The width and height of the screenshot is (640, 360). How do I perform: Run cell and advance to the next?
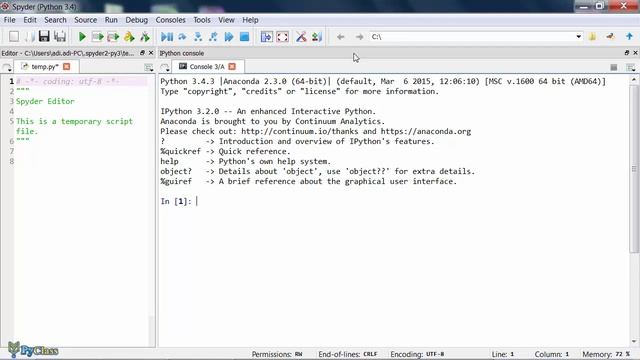coord(113,37)
